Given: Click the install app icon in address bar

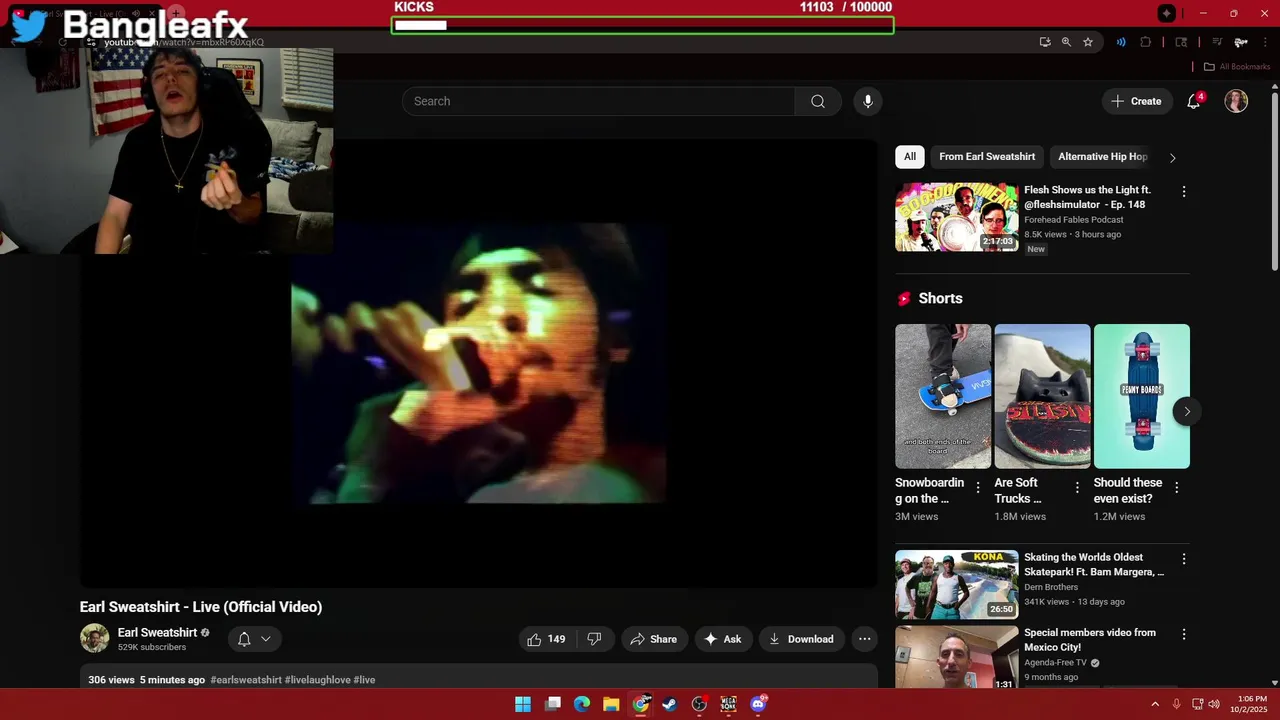Looking at the screenshot, I should pos(1045,42).
